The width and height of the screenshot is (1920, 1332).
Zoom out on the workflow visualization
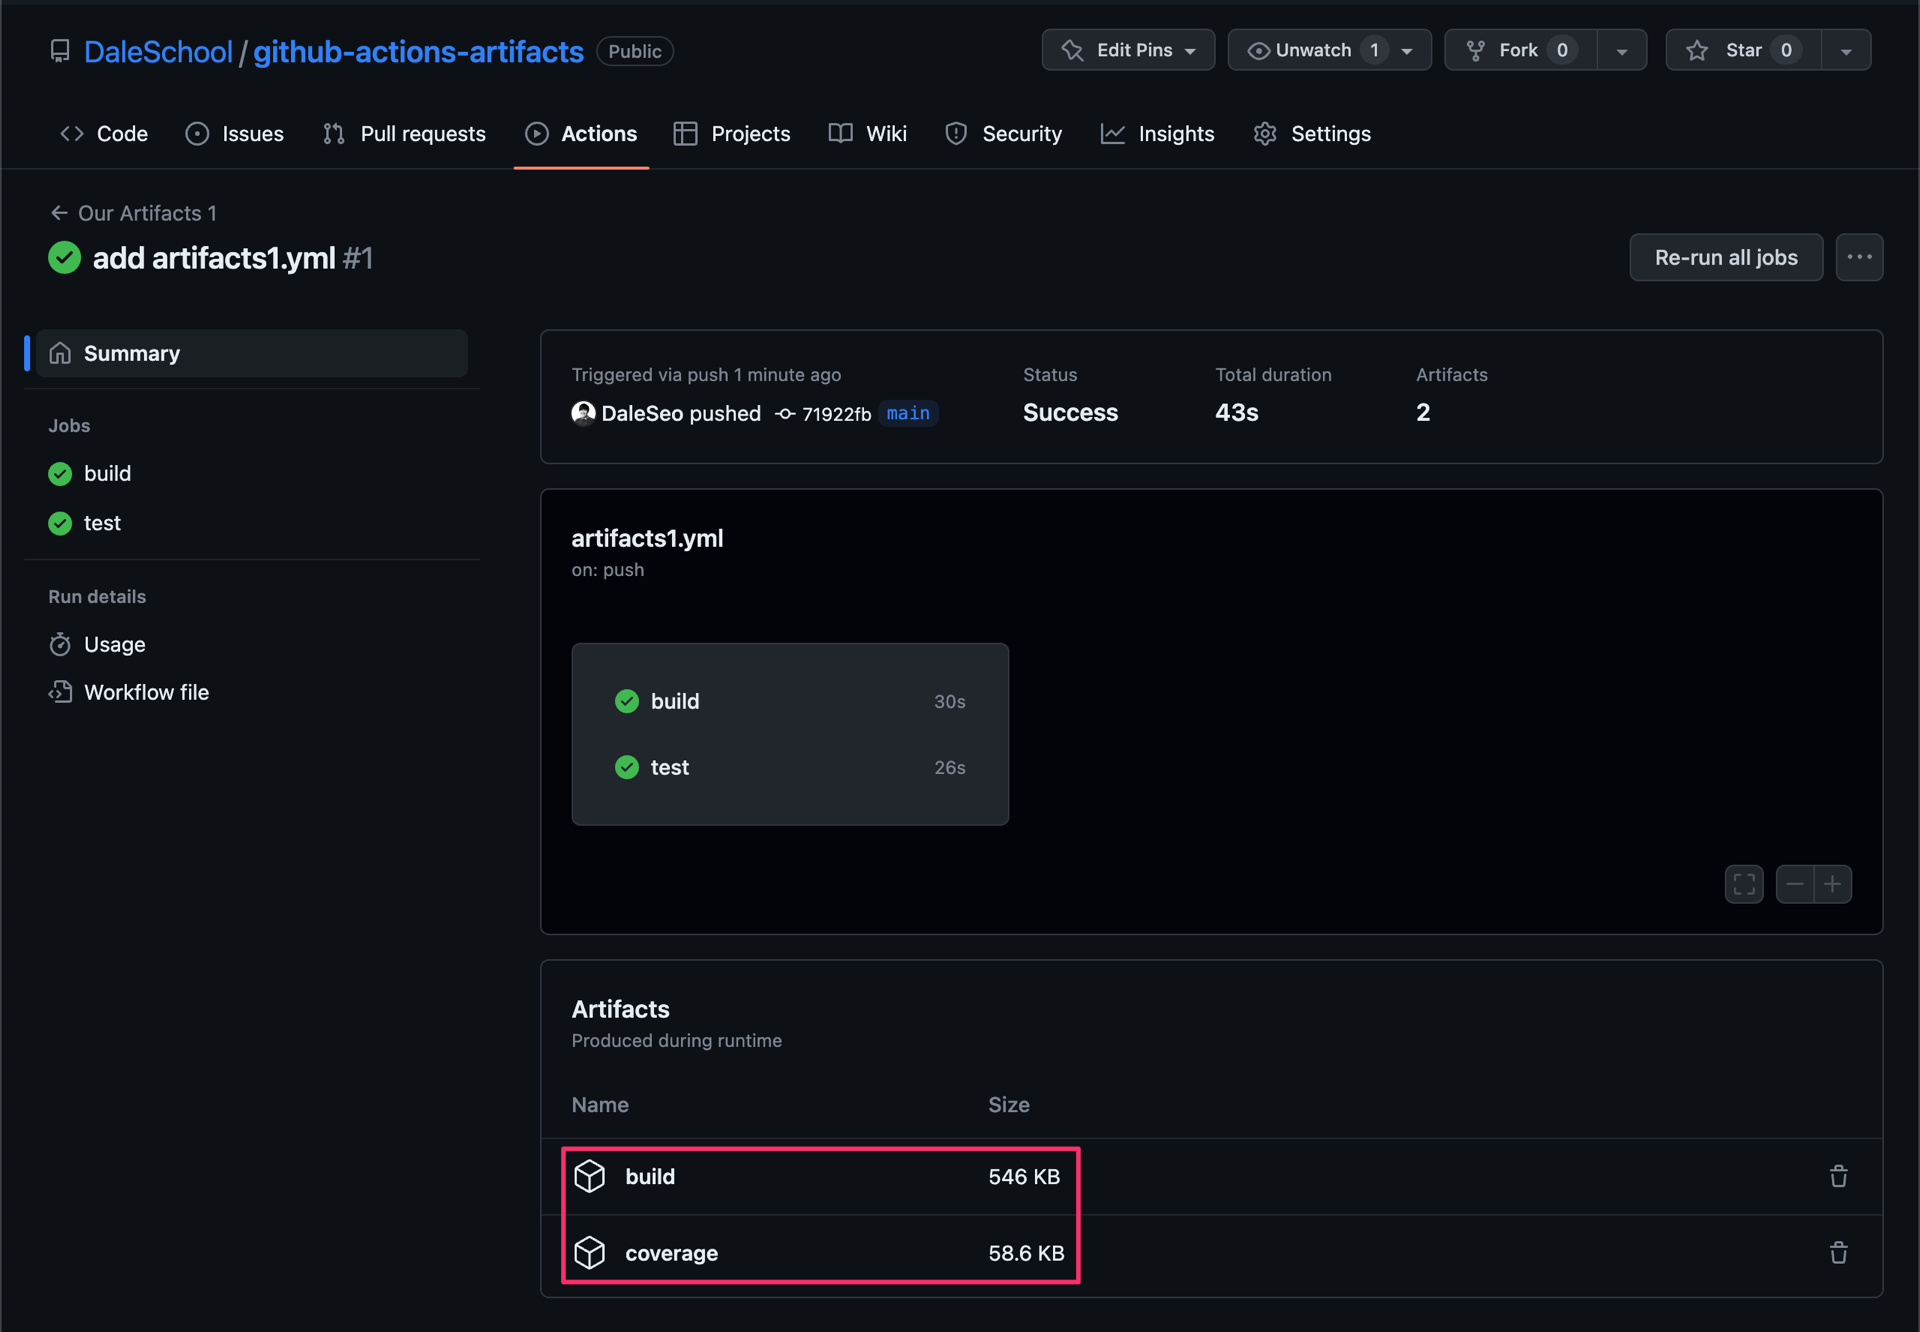[x=1795, y=884]
